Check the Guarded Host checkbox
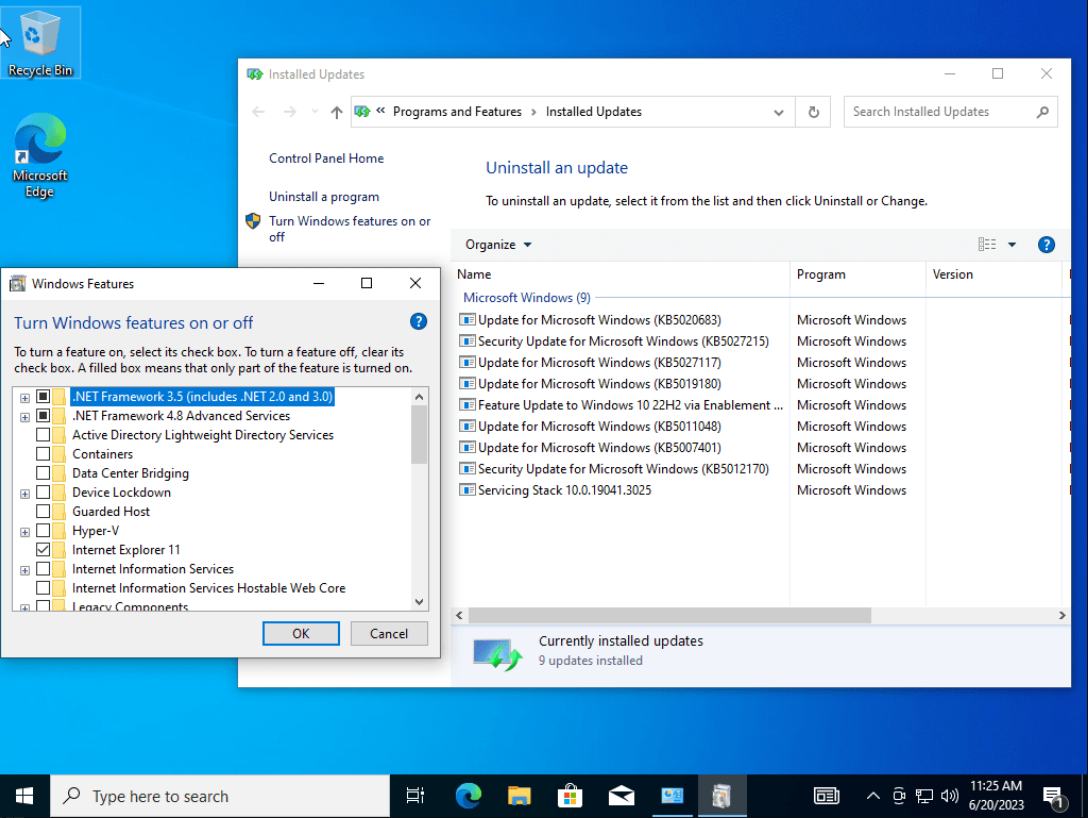Image resolution: width=1088 pixels, height=818 pixels. coord(43,511)
